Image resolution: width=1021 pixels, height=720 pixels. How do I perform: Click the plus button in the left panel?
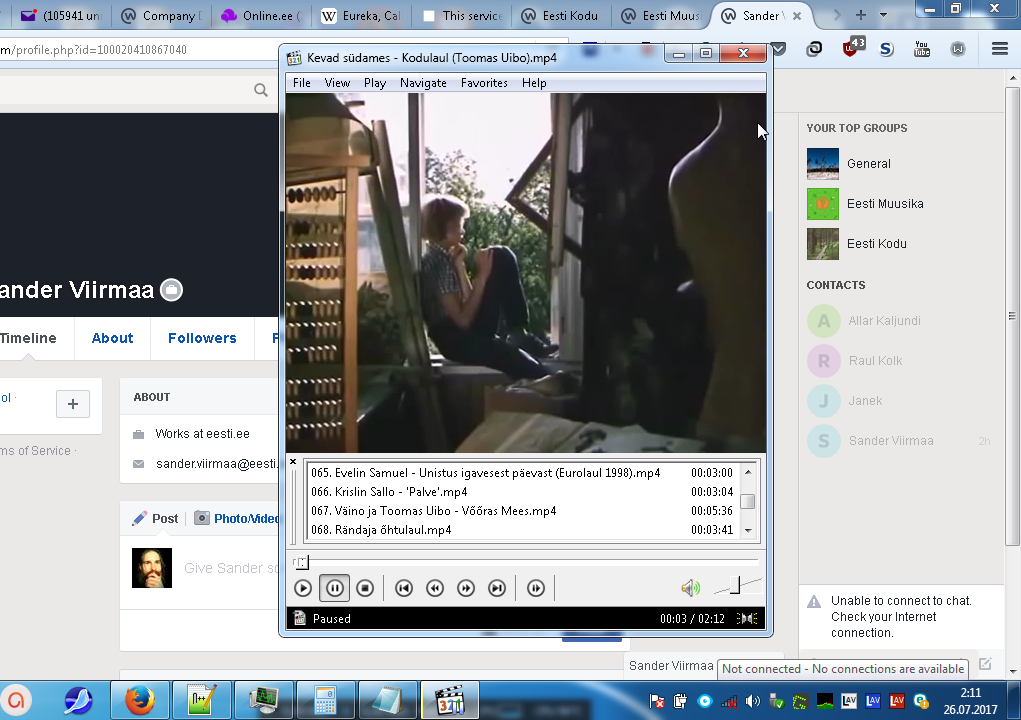(x=73, y=404)
